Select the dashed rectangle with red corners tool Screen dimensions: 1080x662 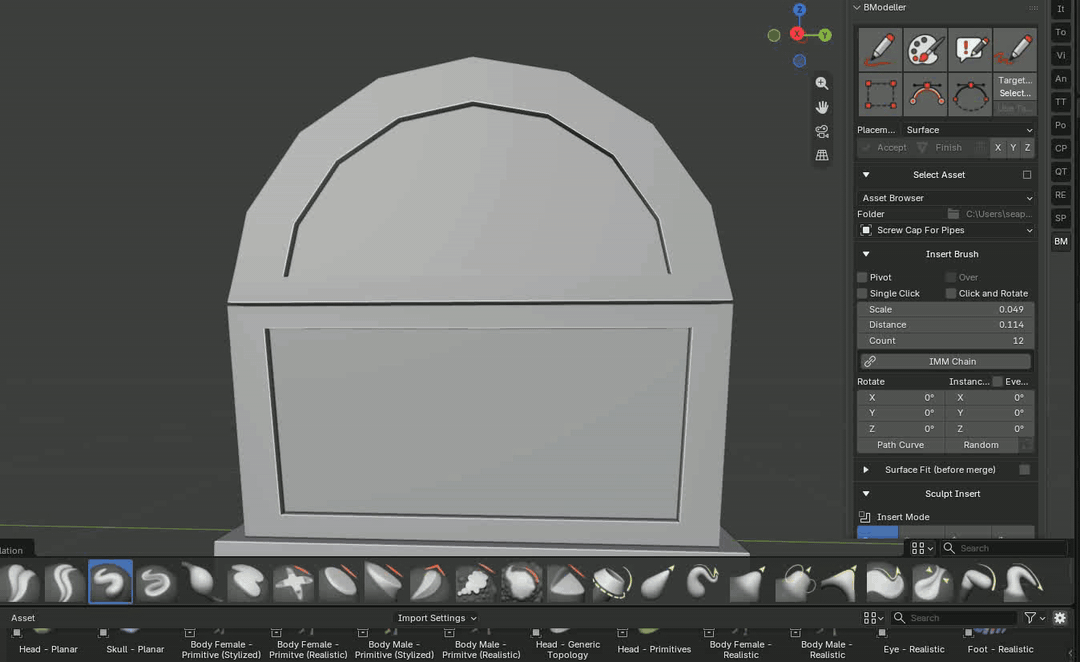pyautogui.click(x=880, y=94)
